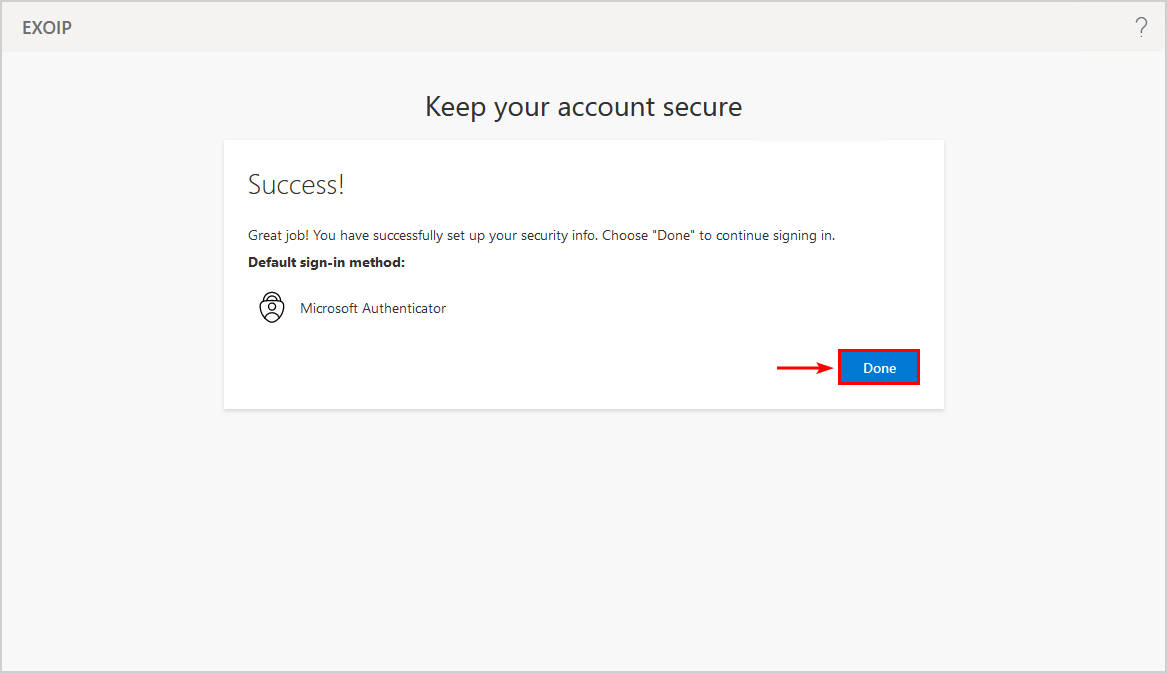Open help via the top-right question mark
Viewport: 1167px width, 673px height.
coord(1141,26)
